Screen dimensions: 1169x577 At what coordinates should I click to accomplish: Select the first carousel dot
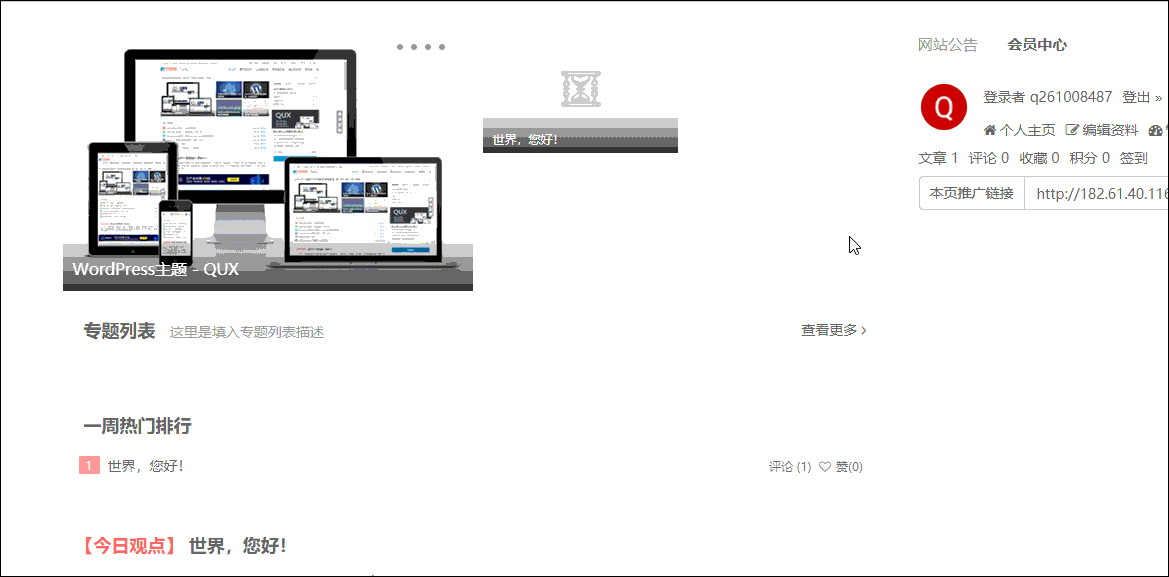point(400,47)
